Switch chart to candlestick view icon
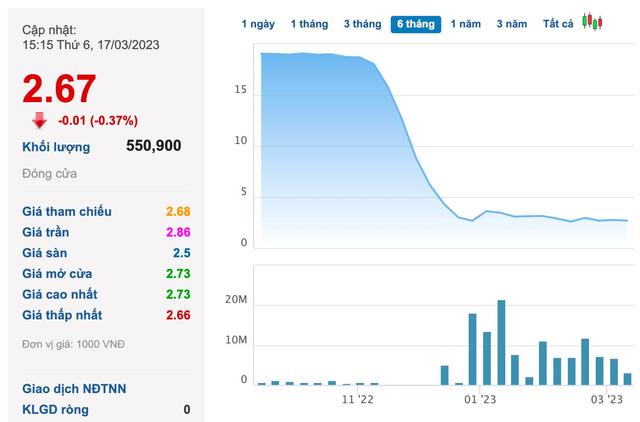Image resolution: width=640 pixels, height=422 pixels. pyautogui.click(x=593, y=22)
